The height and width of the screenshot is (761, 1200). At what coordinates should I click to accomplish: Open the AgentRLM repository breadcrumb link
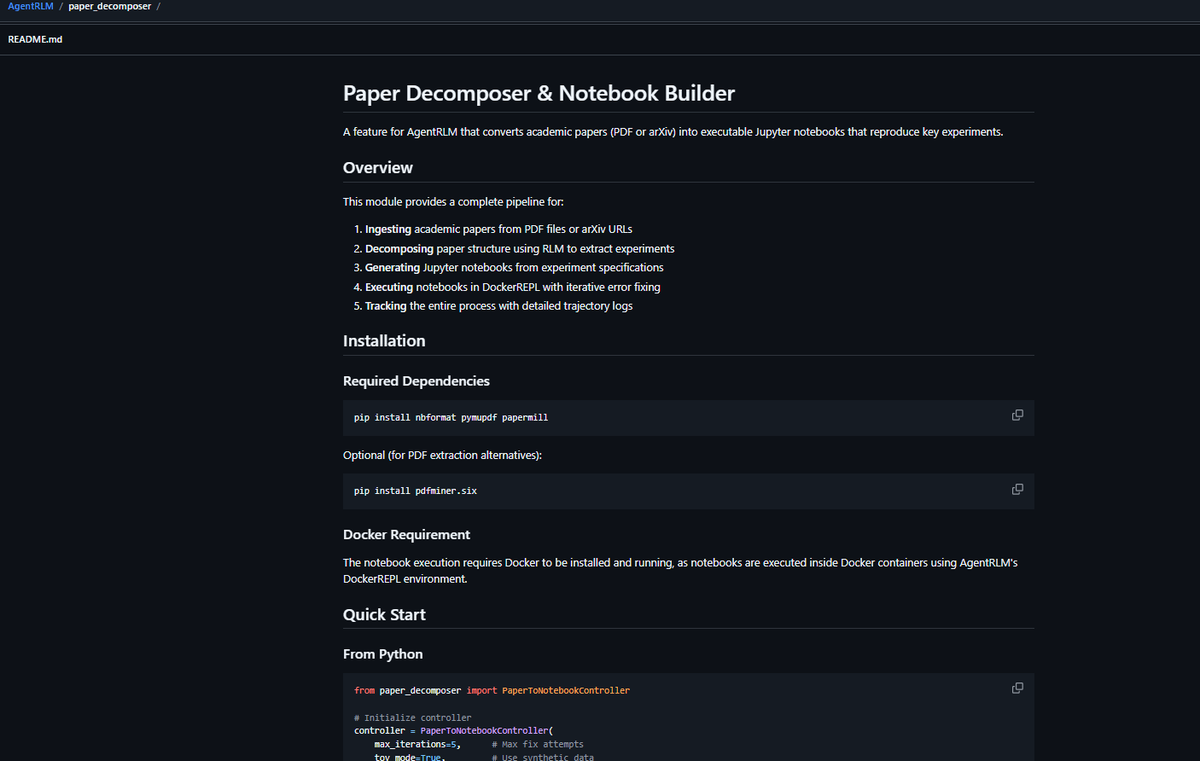point(30,7)
